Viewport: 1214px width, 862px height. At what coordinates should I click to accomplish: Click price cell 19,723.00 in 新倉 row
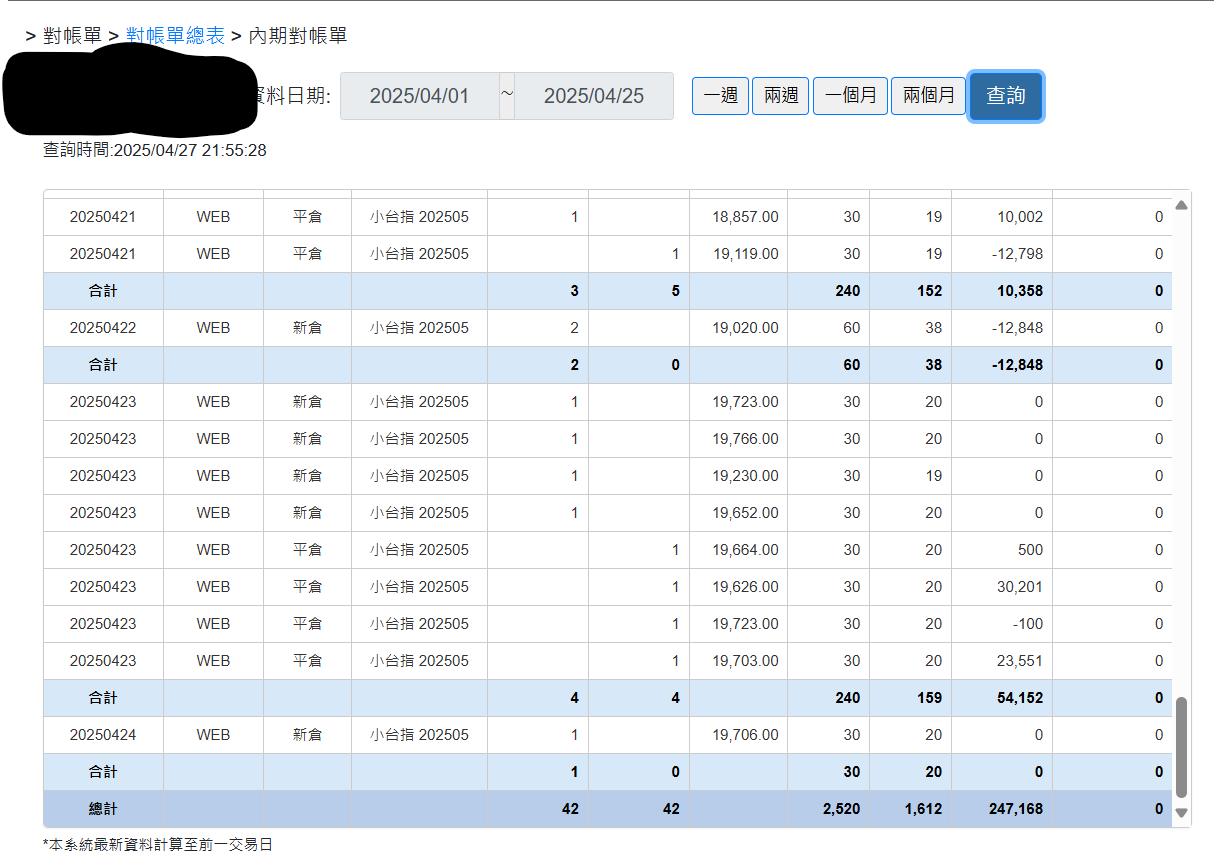739,402
